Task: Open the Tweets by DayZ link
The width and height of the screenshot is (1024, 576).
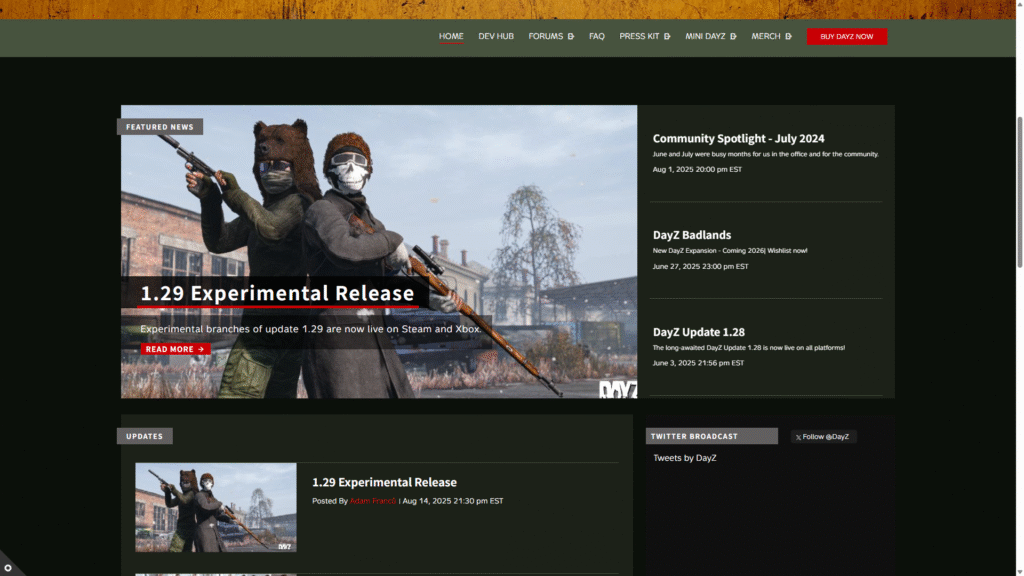Action: coord(684,458)
